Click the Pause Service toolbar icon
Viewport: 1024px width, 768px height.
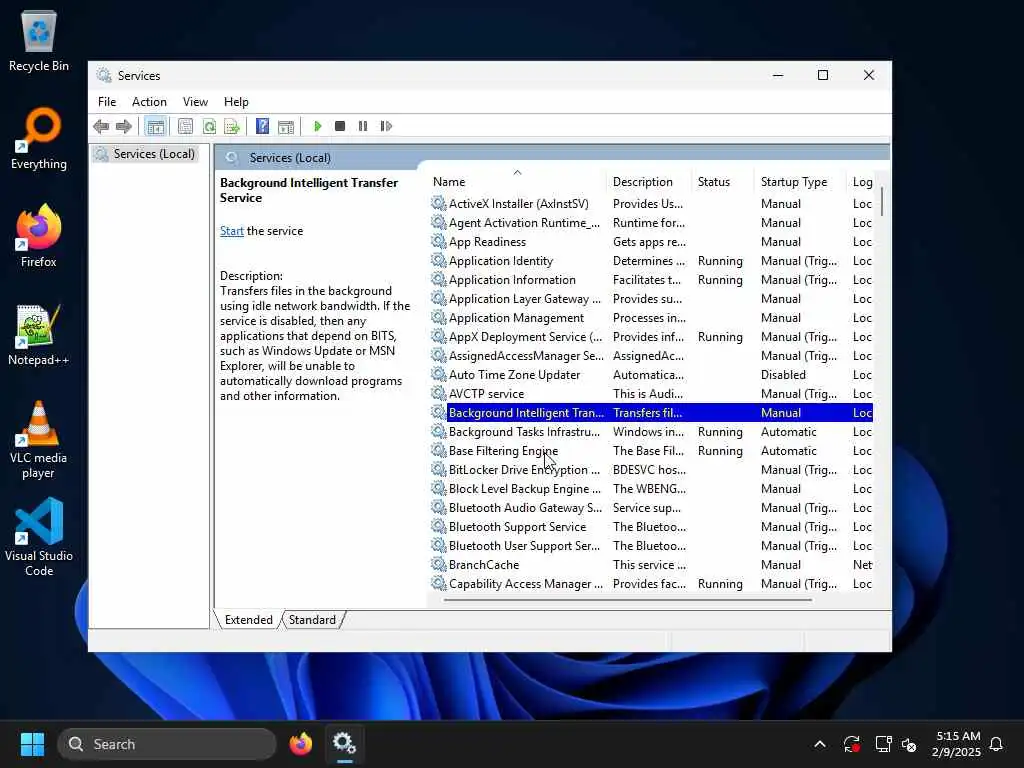363,126
